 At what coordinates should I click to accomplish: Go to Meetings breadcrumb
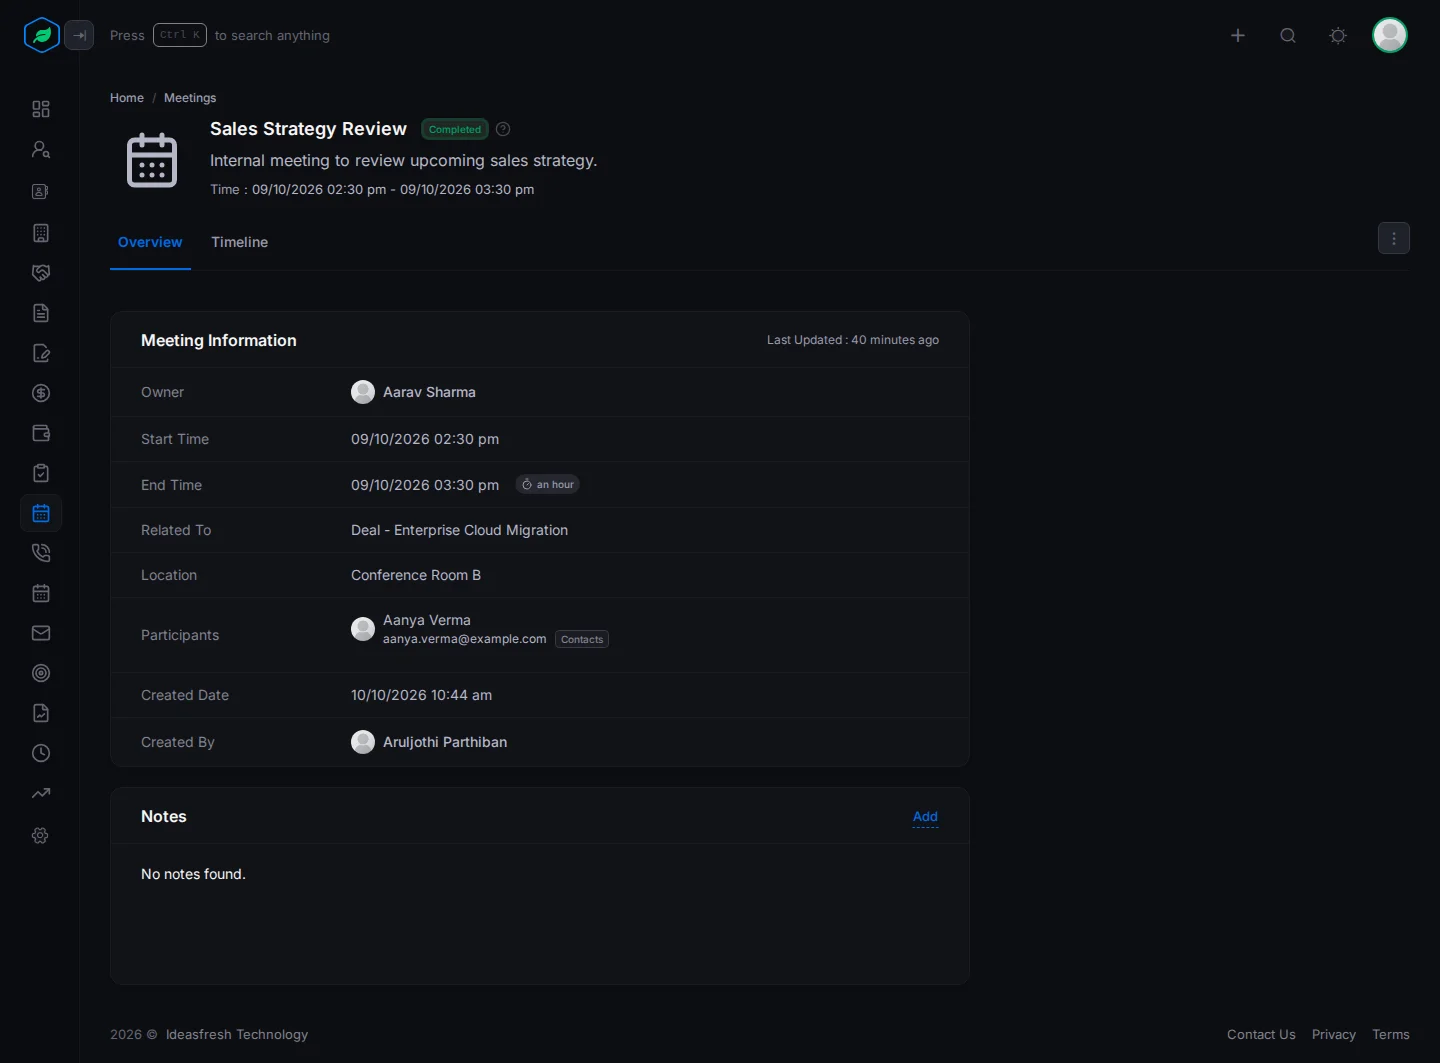[x=190, y=98]
